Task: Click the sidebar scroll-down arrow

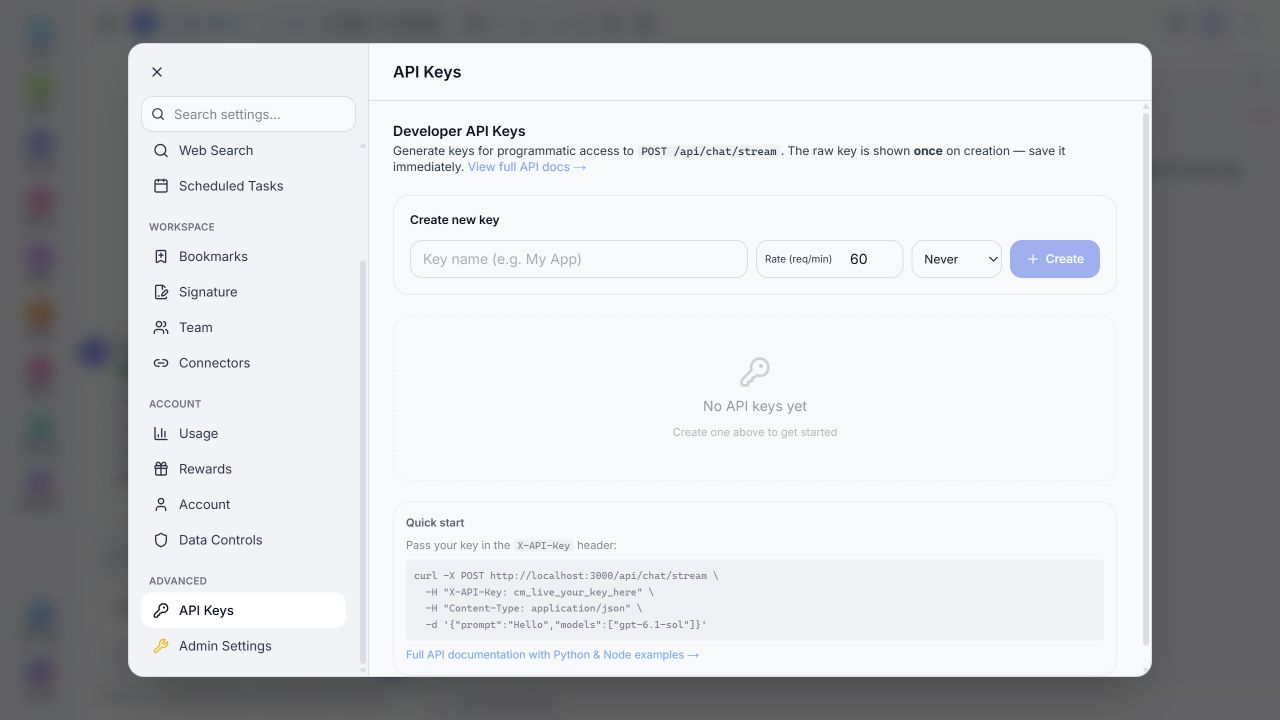Action: click(363, 670)
